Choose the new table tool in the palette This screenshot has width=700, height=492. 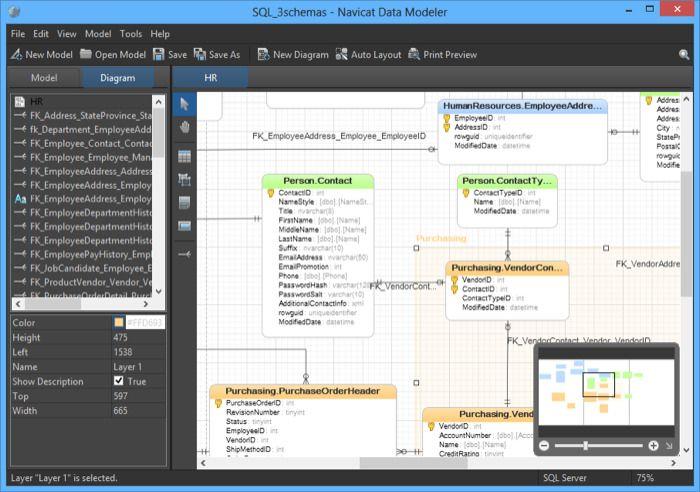point(184,156)
